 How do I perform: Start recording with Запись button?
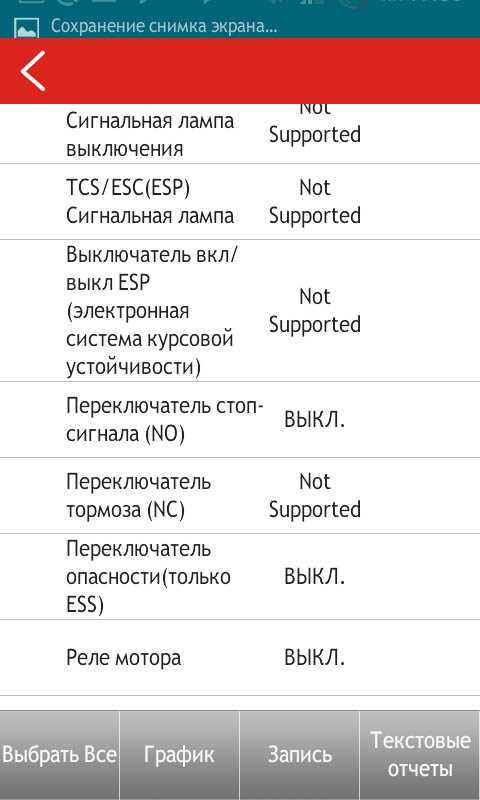[x=299, y=755]
